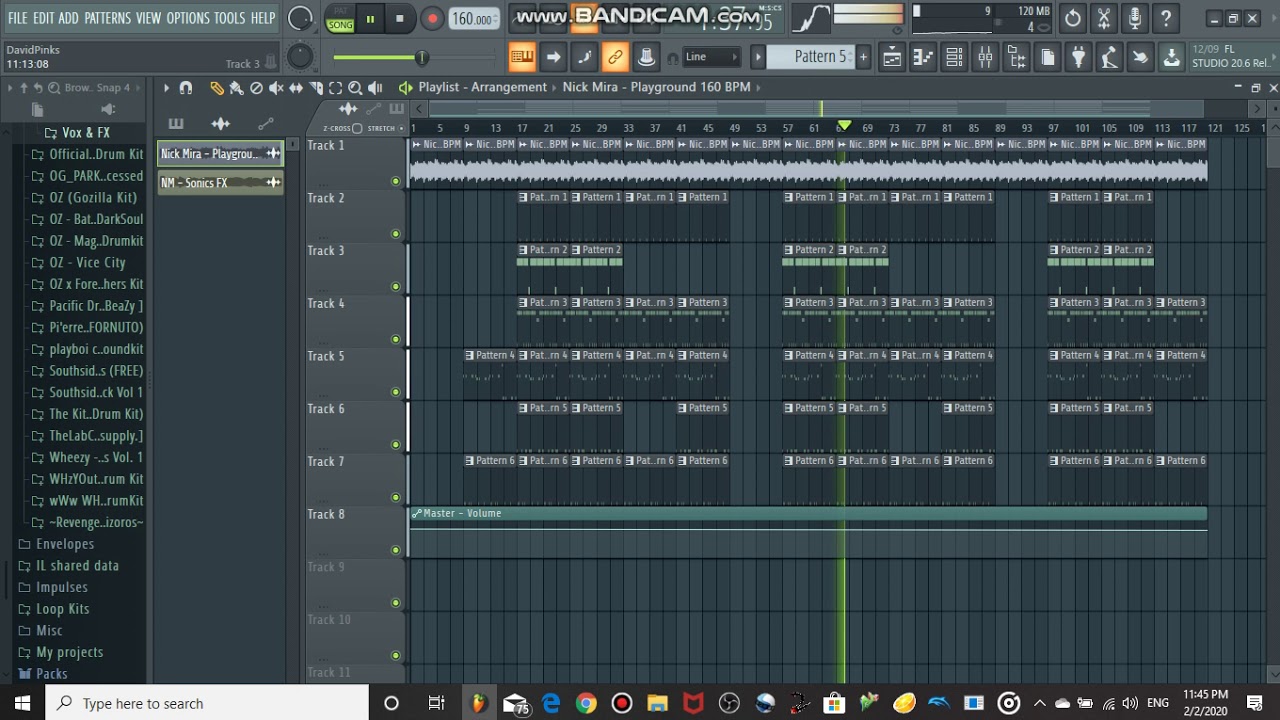Open the Playlist options menu arrow

coord(166,88)
